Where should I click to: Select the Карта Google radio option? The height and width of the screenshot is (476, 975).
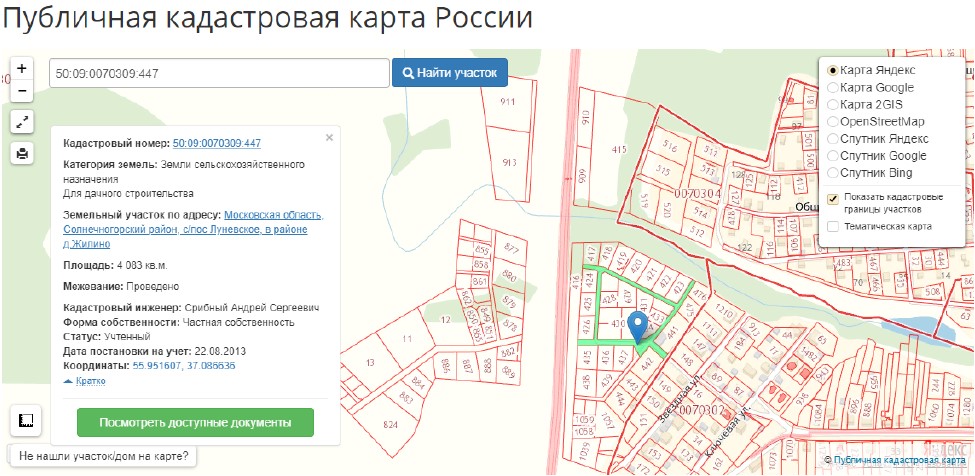tap(832, 88)
